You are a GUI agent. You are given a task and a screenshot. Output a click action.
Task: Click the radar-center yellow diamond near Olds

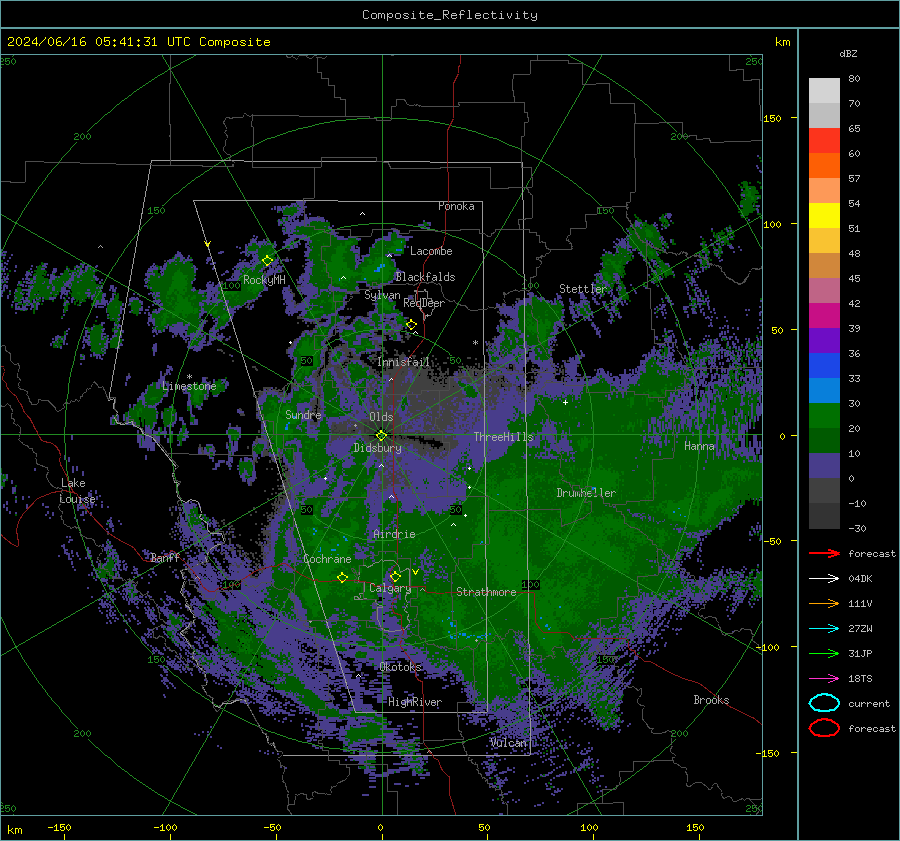pyautogui.click(x=381, y=436)
